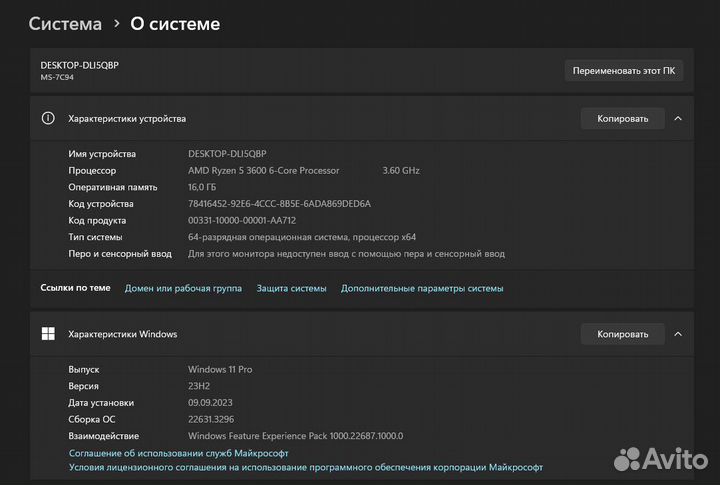This screenshot has width=720, height=485.
Task: Select device ID 78416452-92E6-4CCC-8B5E-6ADA869DED6A
Action: point(279,203)
